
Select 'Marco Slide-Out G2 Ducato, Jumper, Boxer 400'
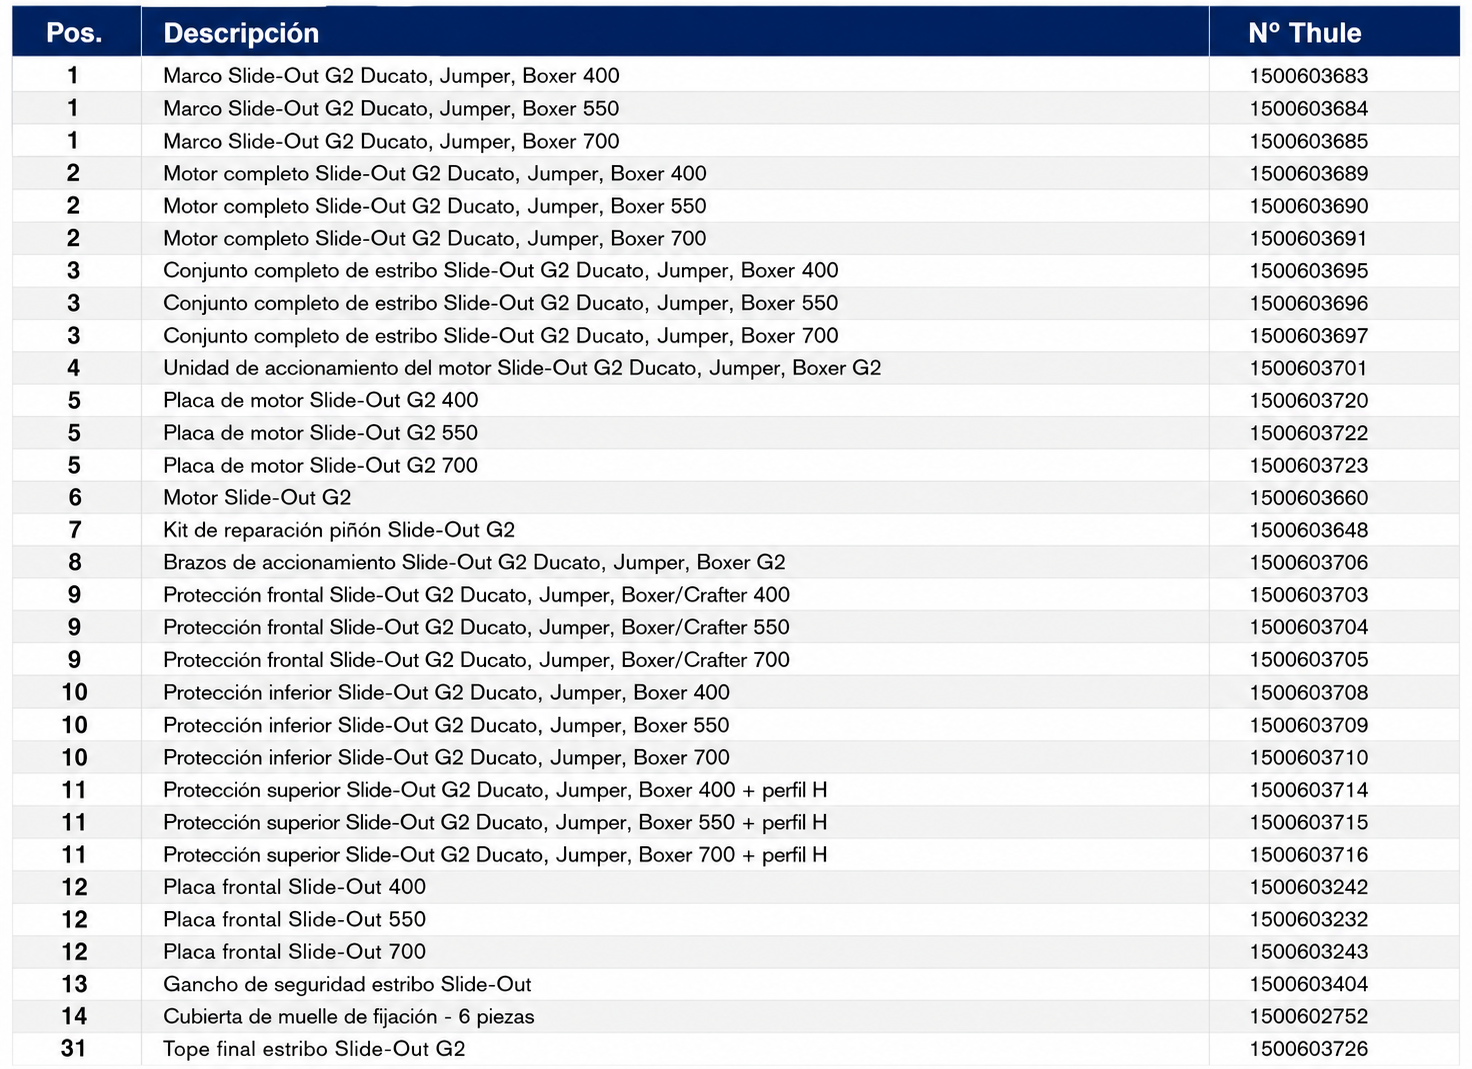coord(391,76)
